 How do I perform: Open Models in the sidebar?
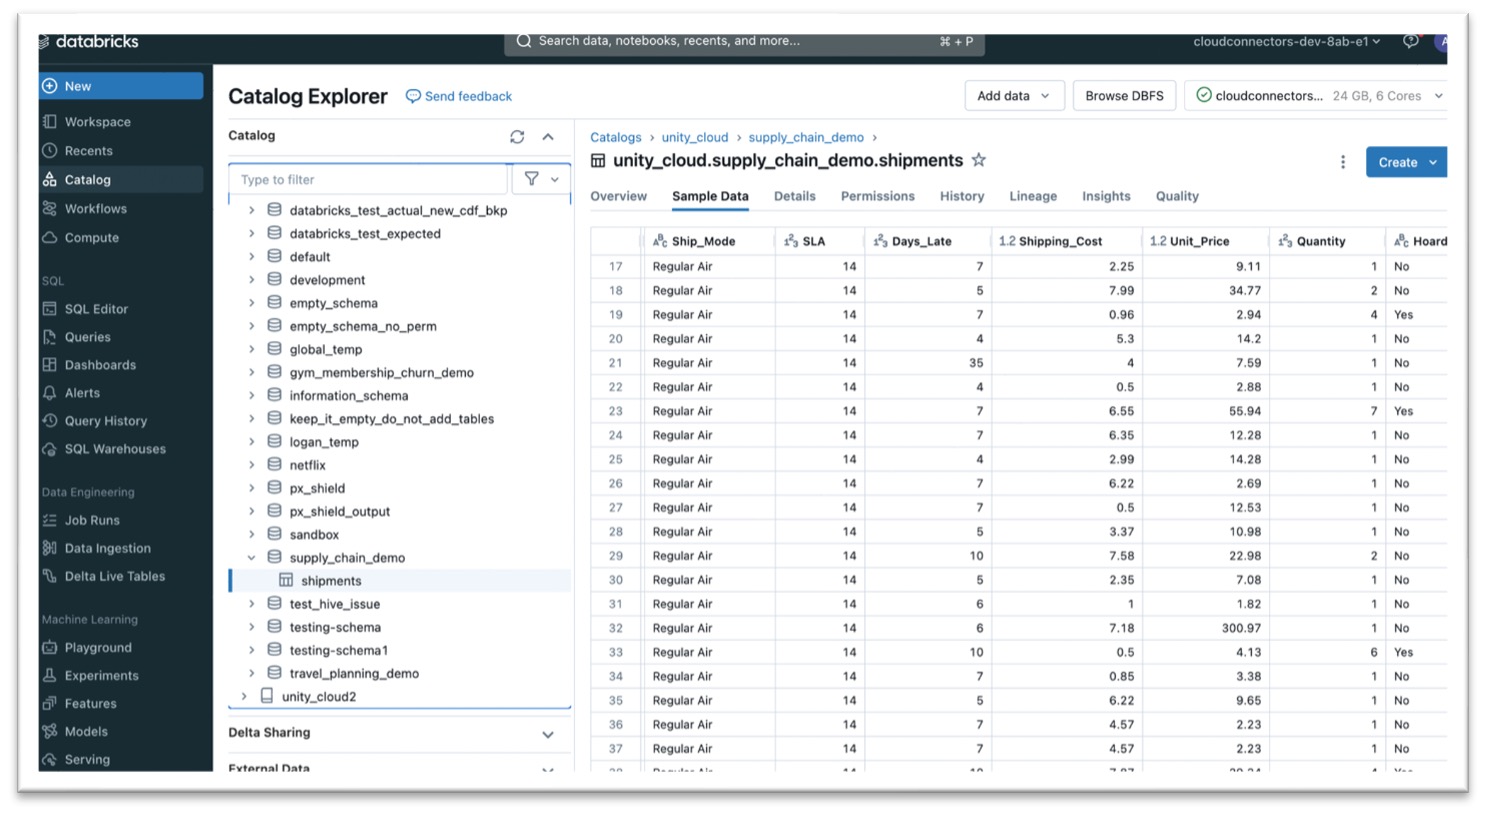click(86, 732)
